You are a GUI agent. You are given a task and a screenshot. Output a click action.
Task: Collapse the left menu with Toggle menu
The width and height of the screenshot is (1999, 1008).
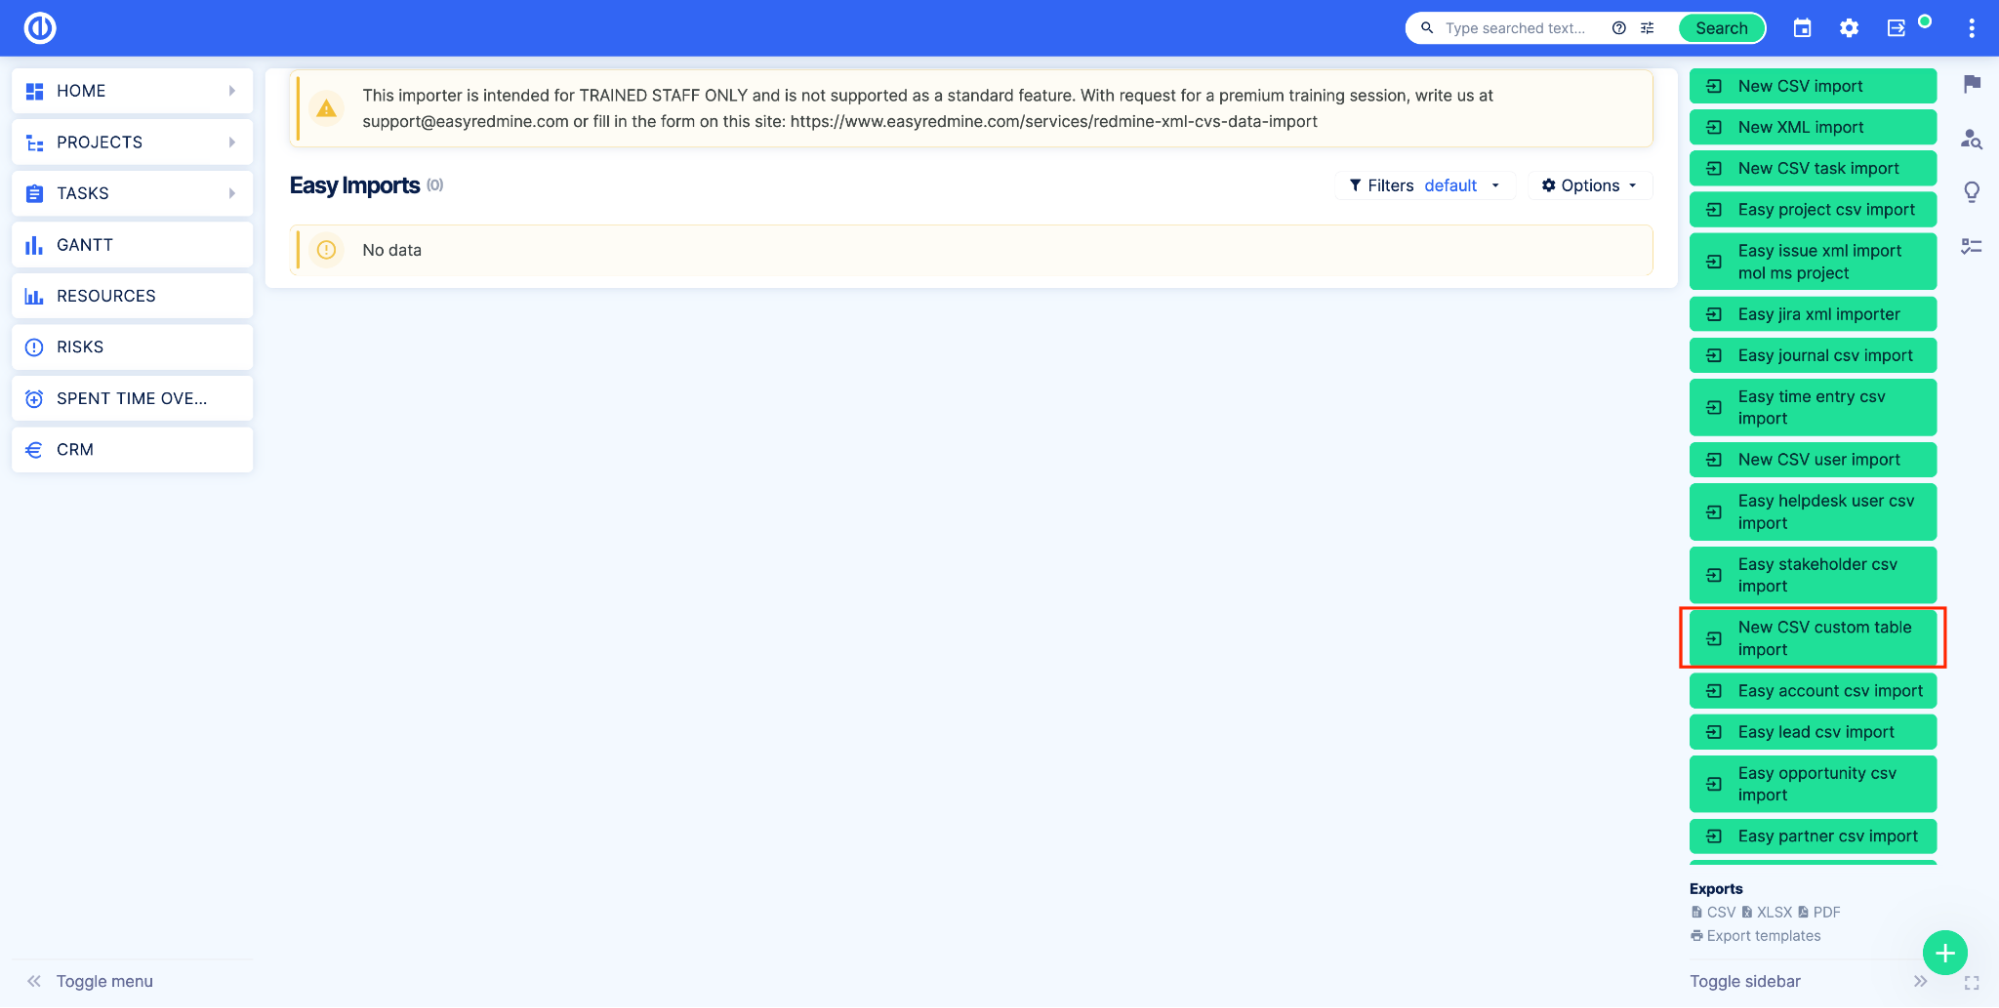click(x=90, y=981)
